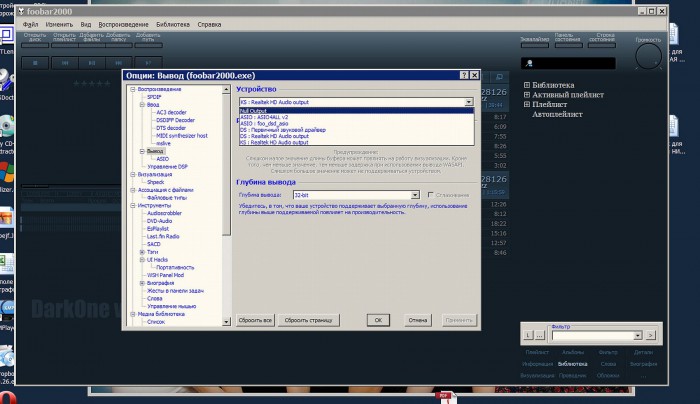Expand the Биография tree node

142,283
